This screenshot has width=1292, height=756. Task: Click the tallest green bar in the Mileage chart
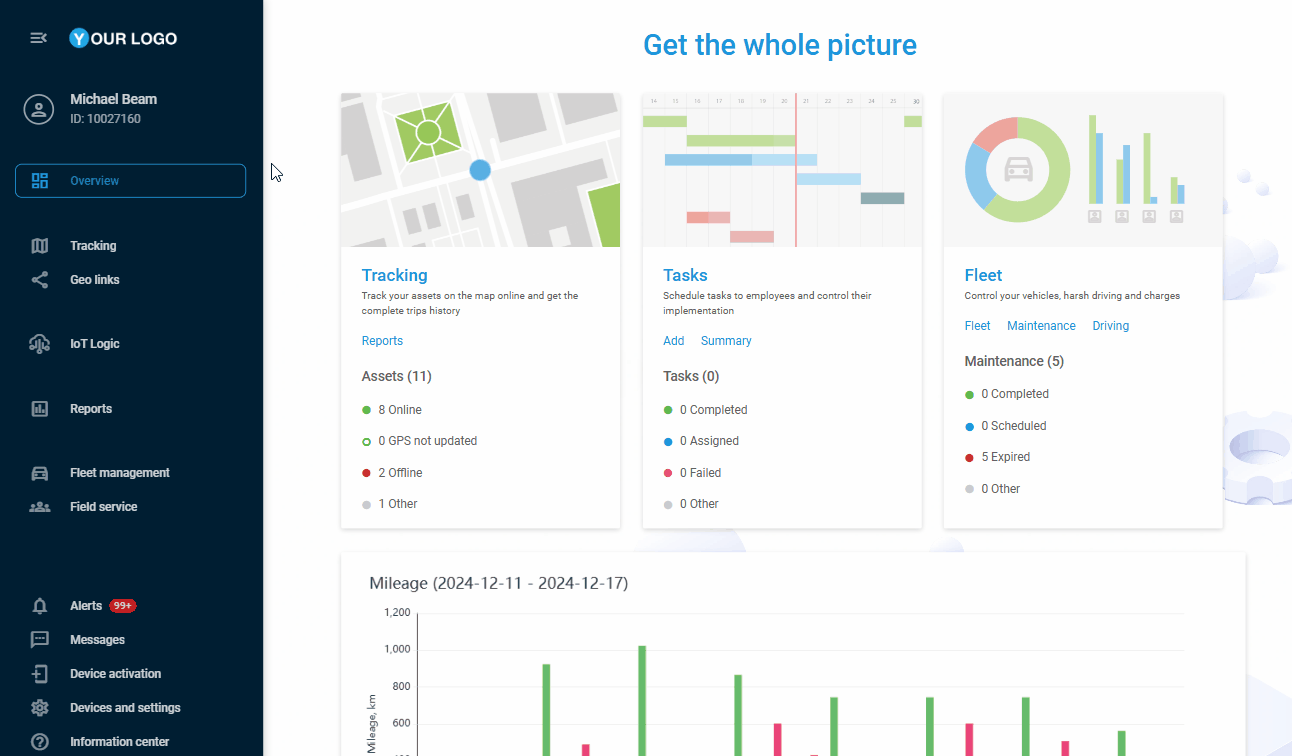pyautogui.click(x=642, y=700)
